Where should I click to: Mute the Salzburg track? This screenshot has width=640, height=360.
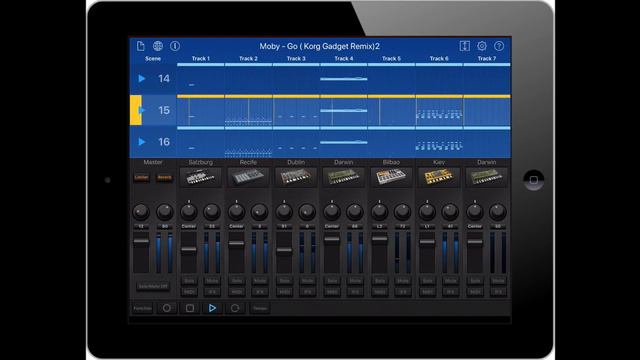click(212, 281)
